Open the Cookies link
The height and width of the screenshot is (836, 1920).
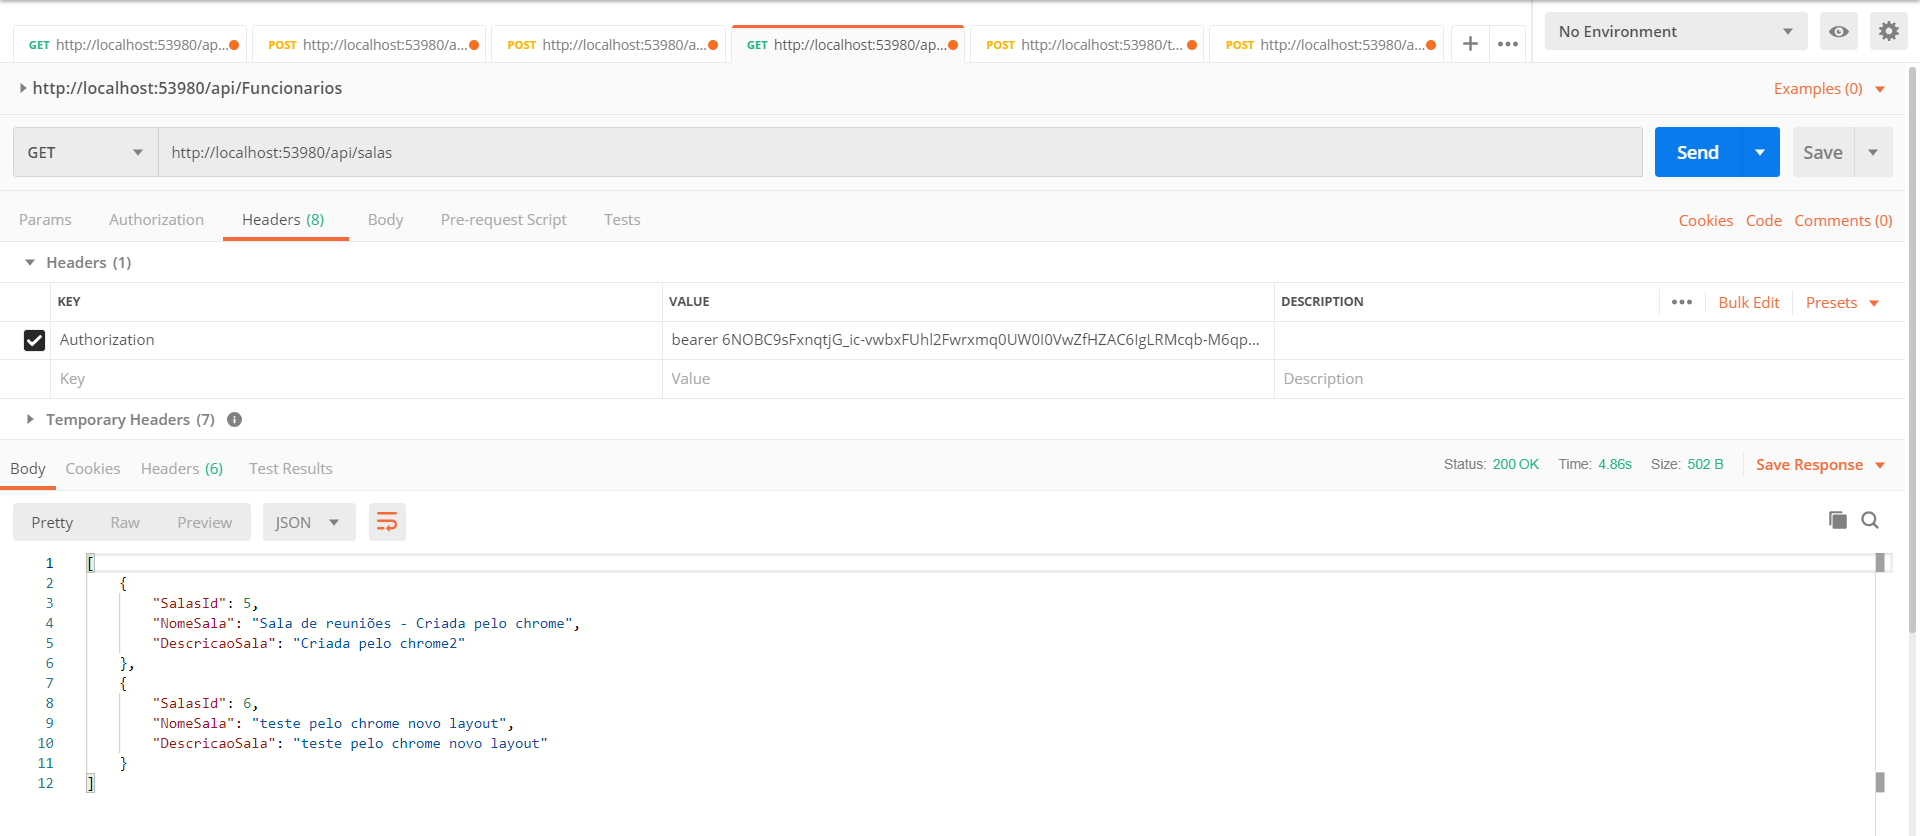coord(1705,221)
